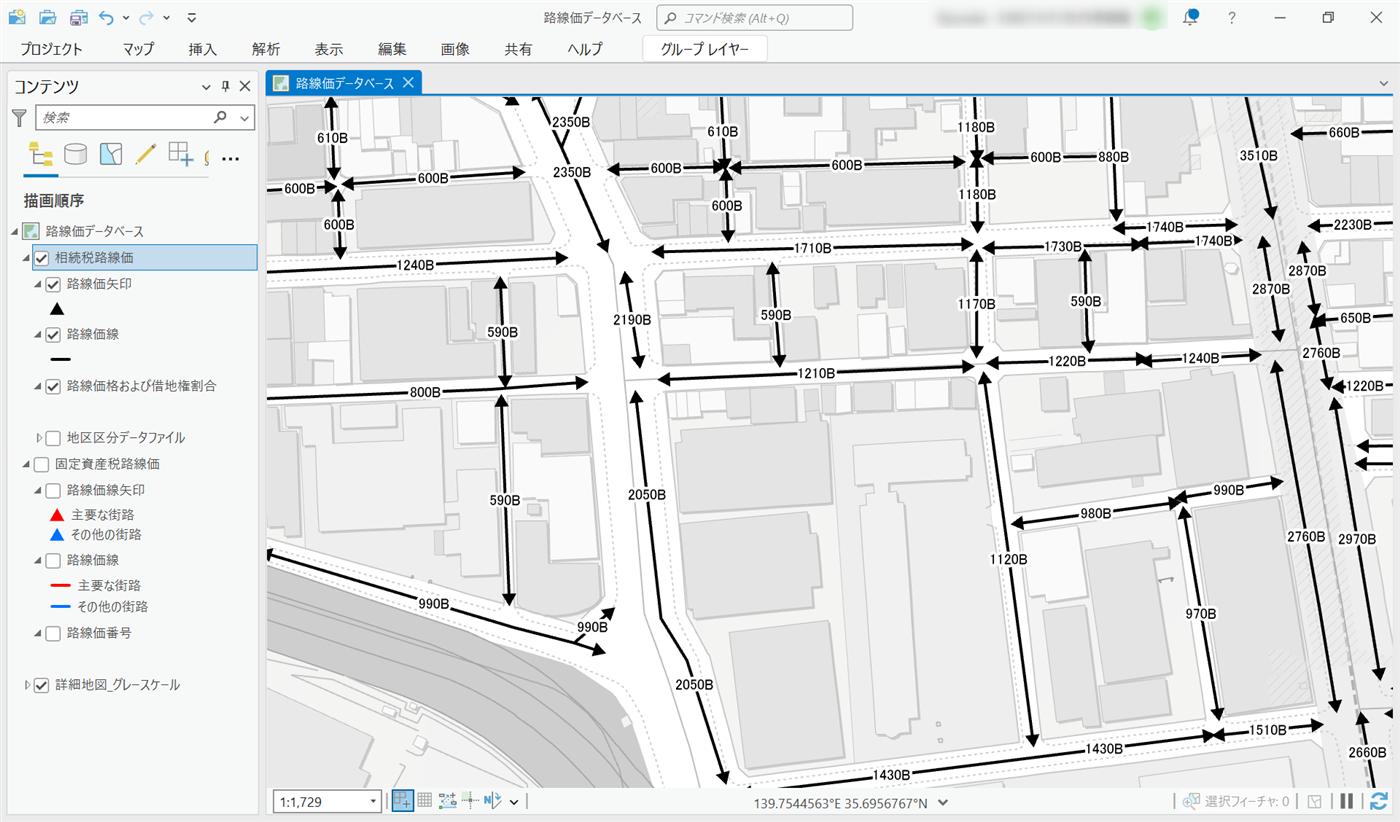Screen dimensions: 1400x822
Task: Enable the 固定資産税路線価 group layer checkbox
Action: pyautogui.click(x=42, y=464)
